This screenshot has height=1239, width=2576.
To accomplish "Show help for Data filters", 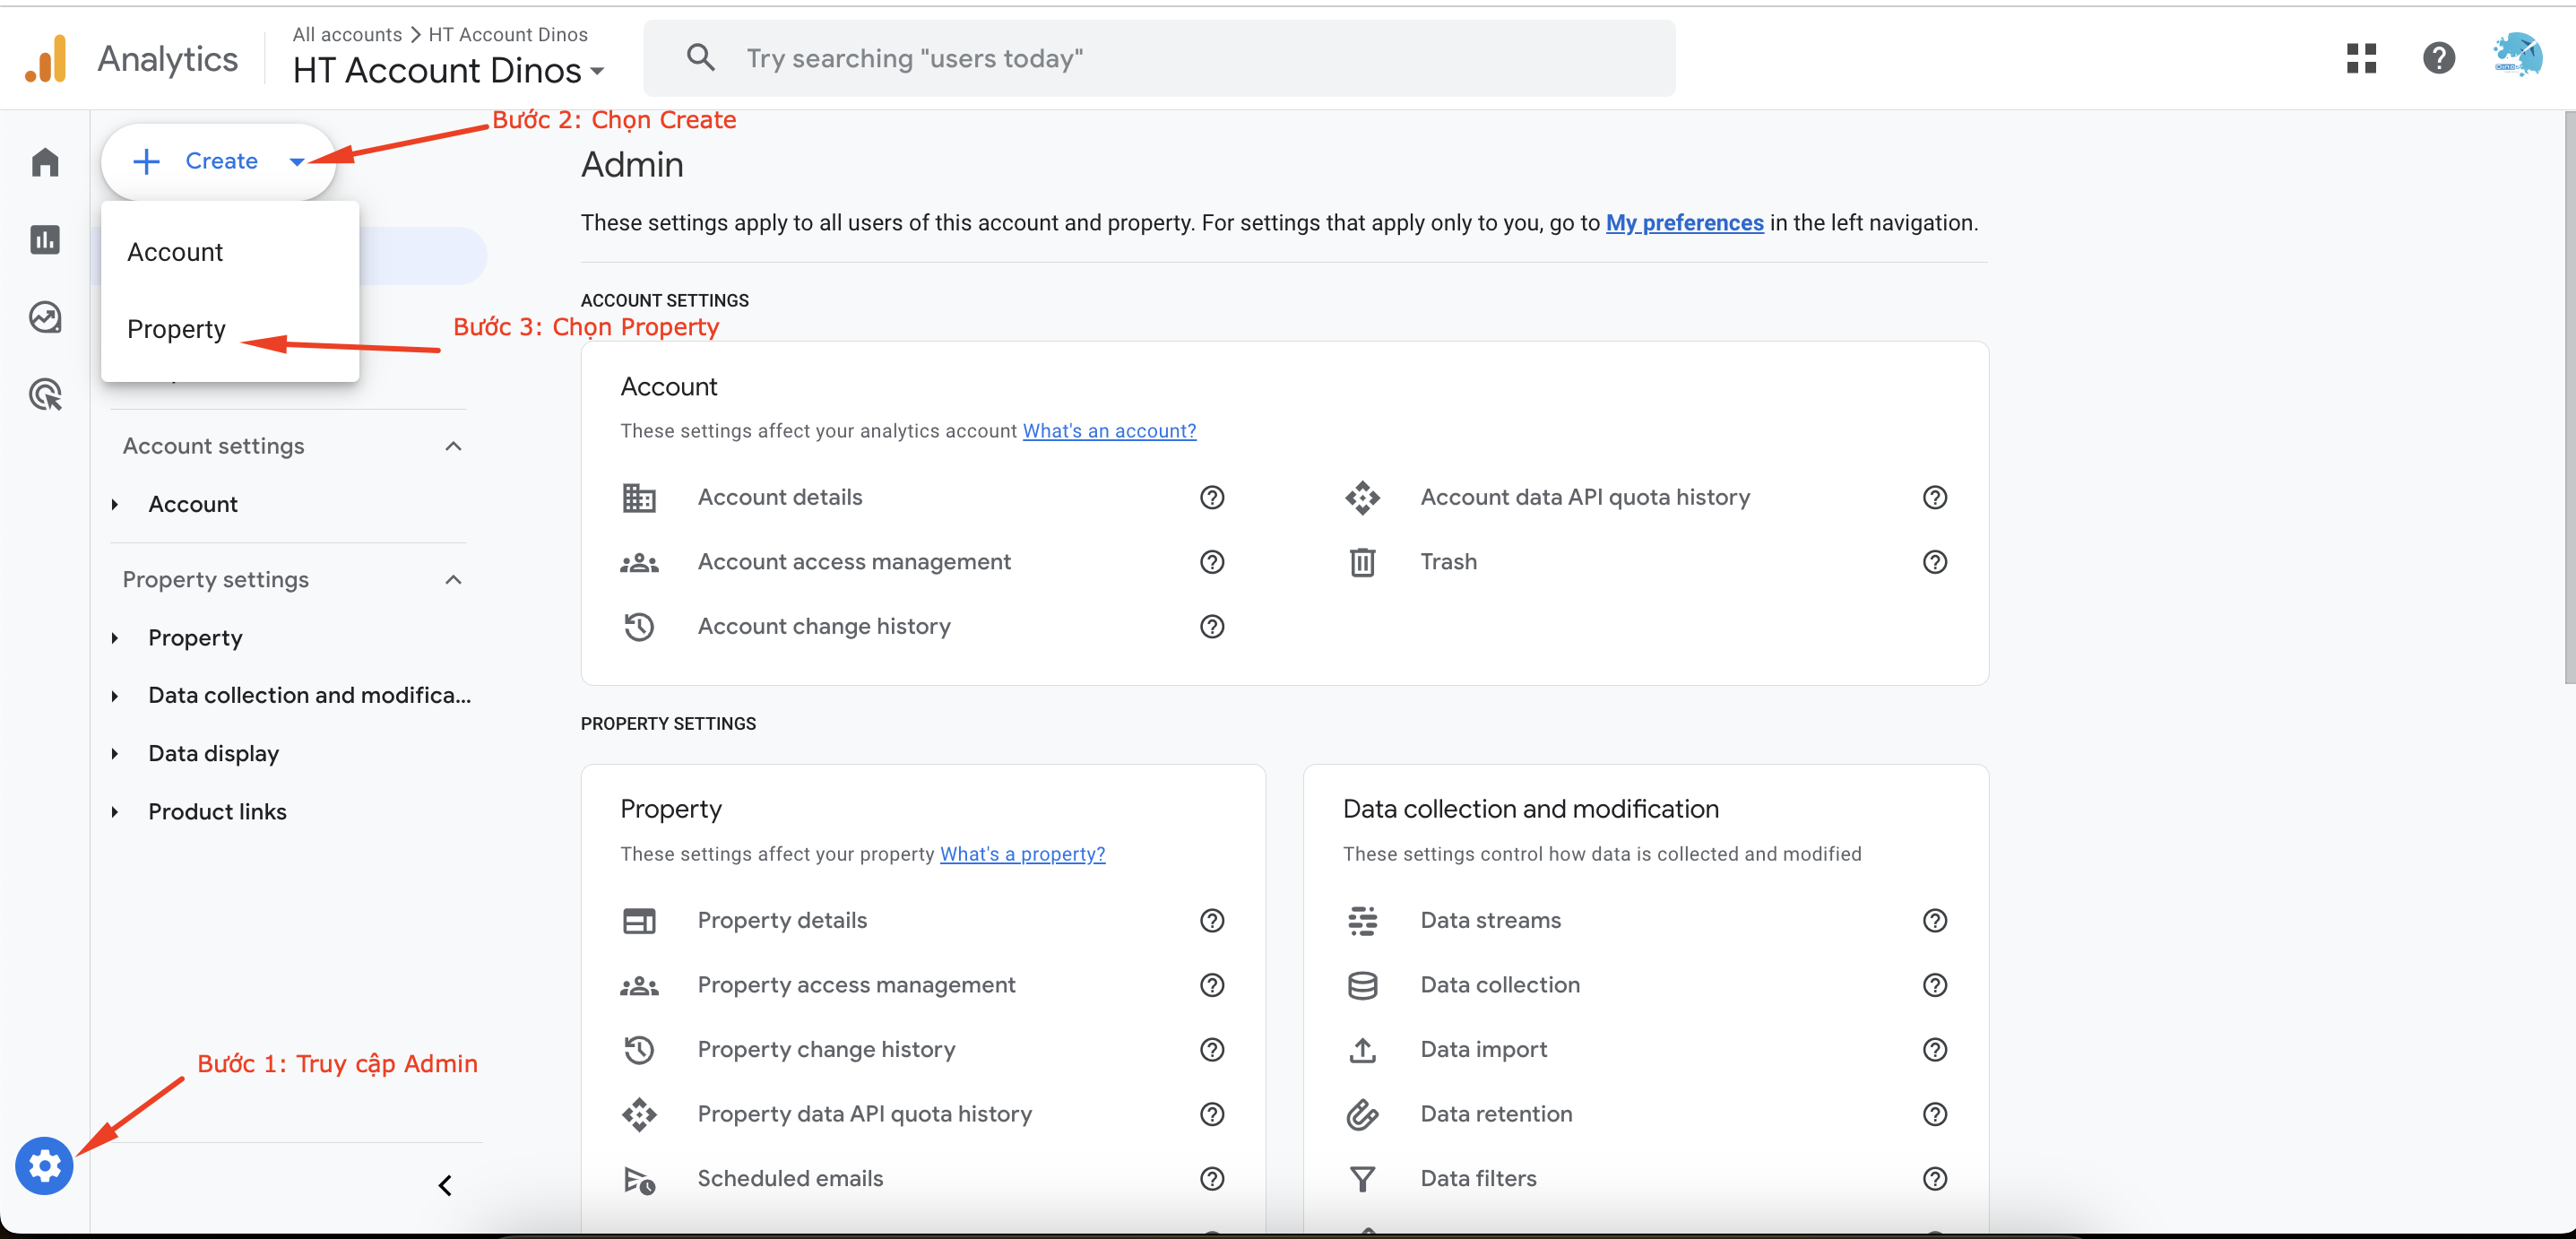I will pos(1935,1178).
